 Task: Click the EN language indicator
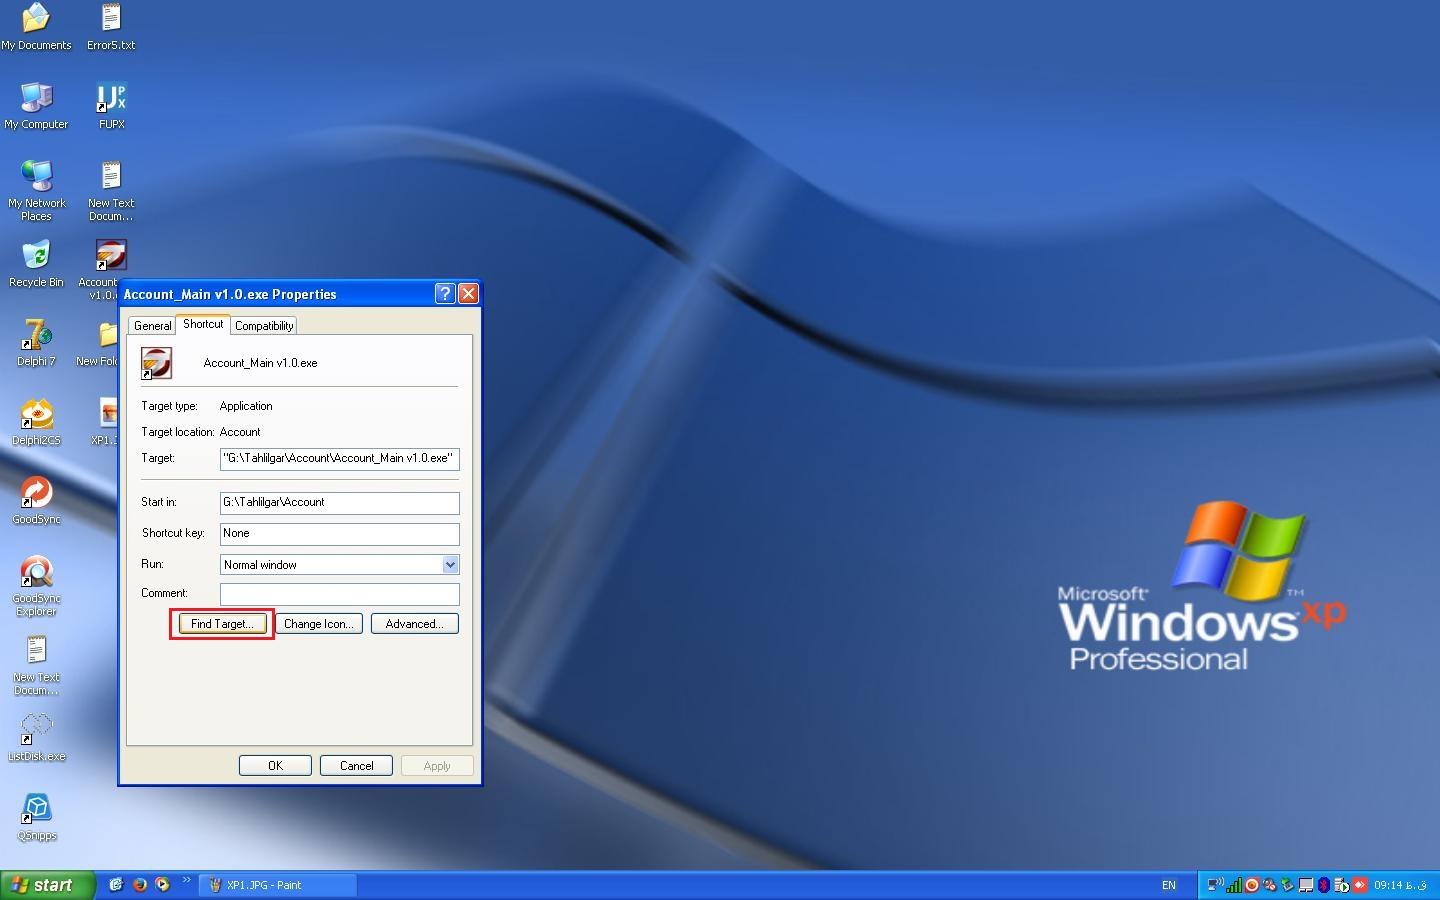pos(1169,885)
